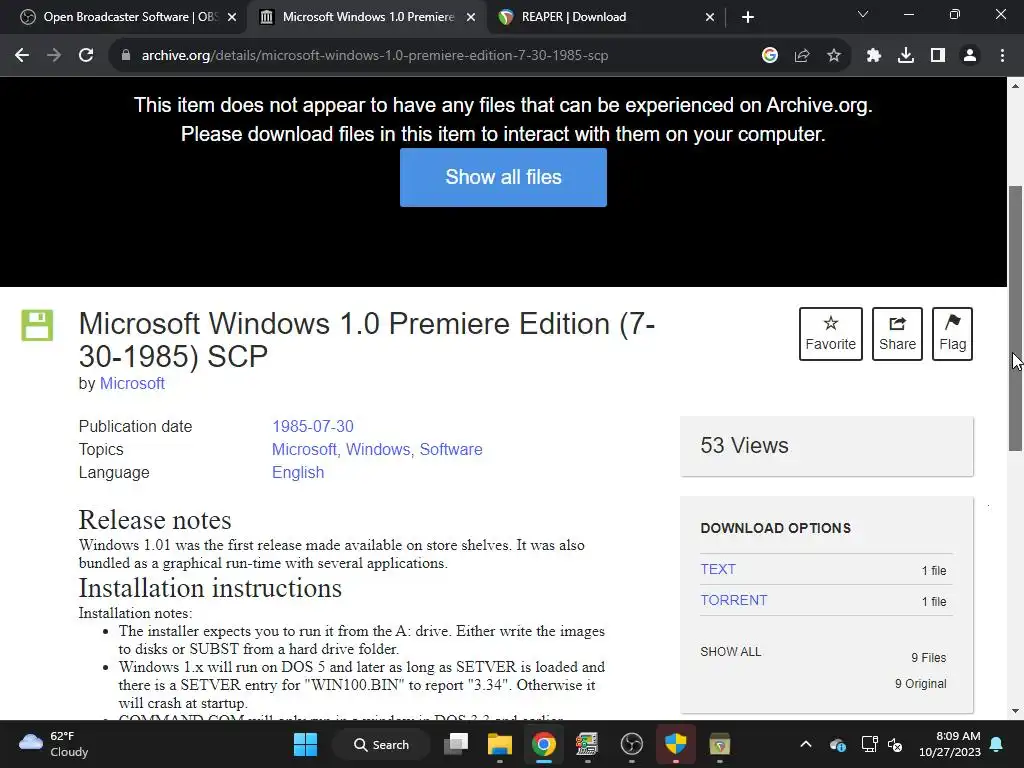Click the 9 Original text
This screenshot has height=768, width=1024.
coord(921,684)
